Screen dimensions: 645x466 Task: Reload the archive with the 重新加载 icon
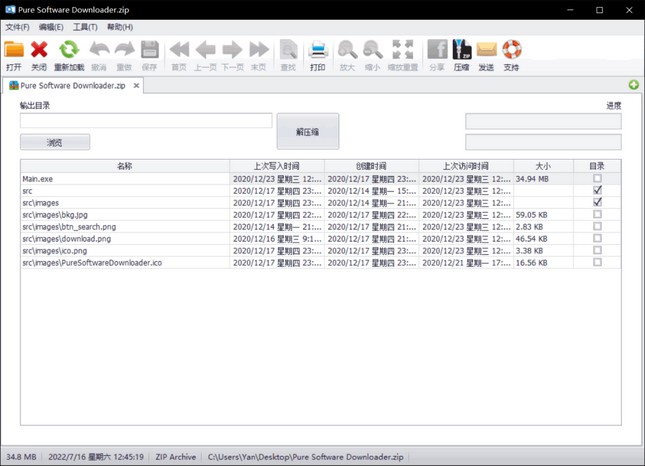point(69,50)
